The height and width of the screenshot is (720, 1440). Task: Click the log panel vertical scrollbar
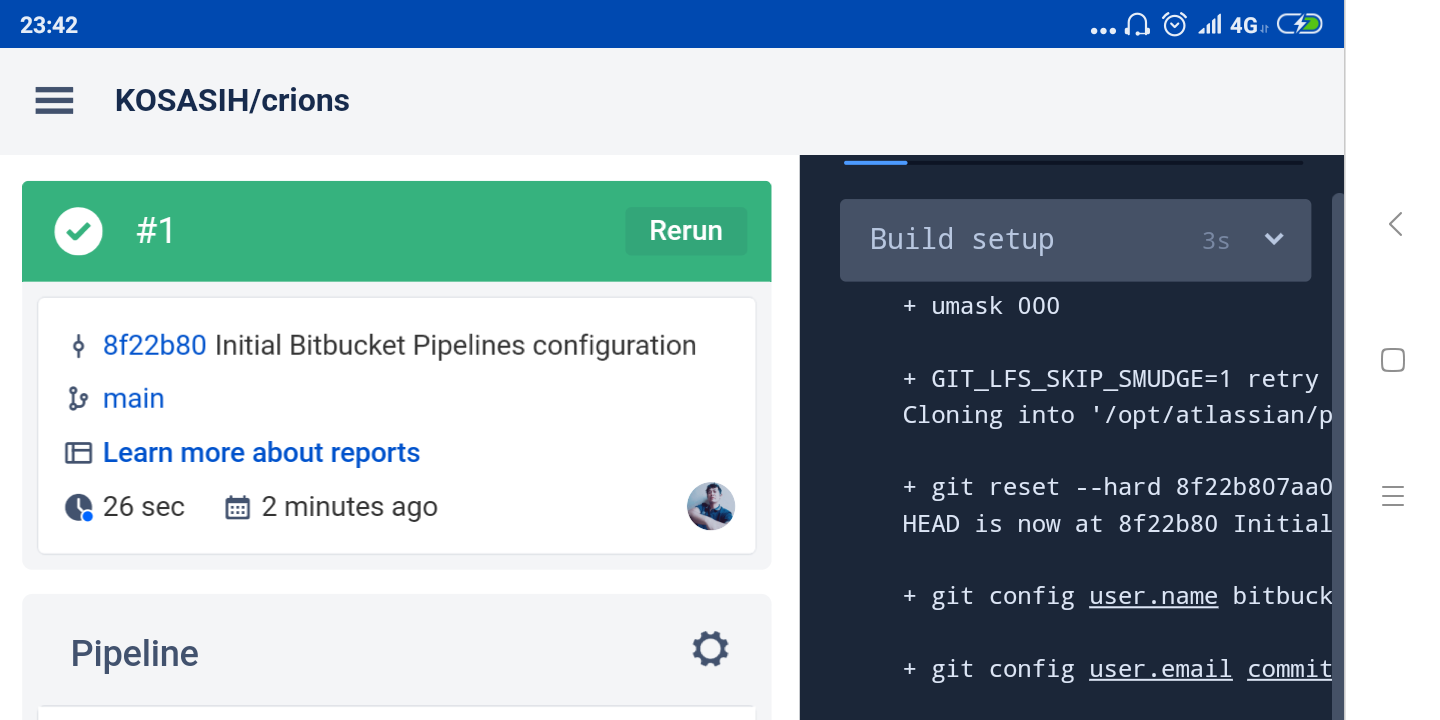pyautogui.click(x=1338, y=450)
